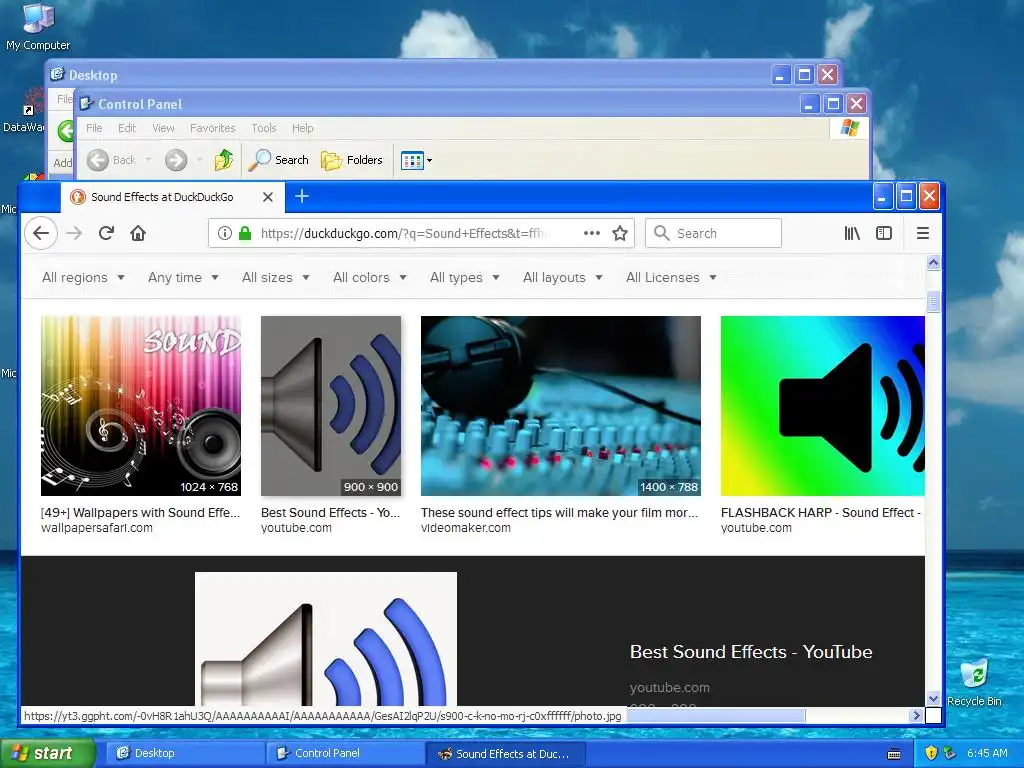Expand the All colors filter
1024x768 pixels.
pyautogui.click(x=370, y=278)
